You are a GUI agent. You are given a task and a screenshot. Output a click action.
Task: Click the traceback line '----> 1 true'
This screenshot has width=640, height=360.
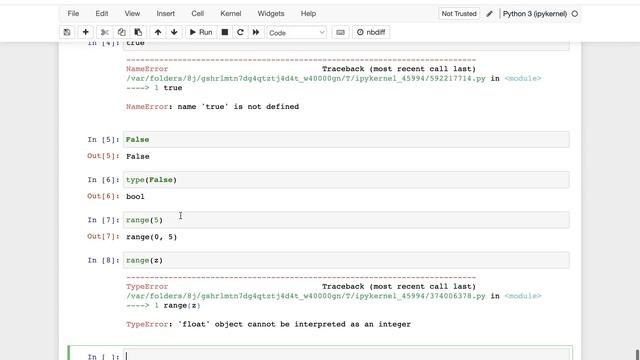click(154, 88)
